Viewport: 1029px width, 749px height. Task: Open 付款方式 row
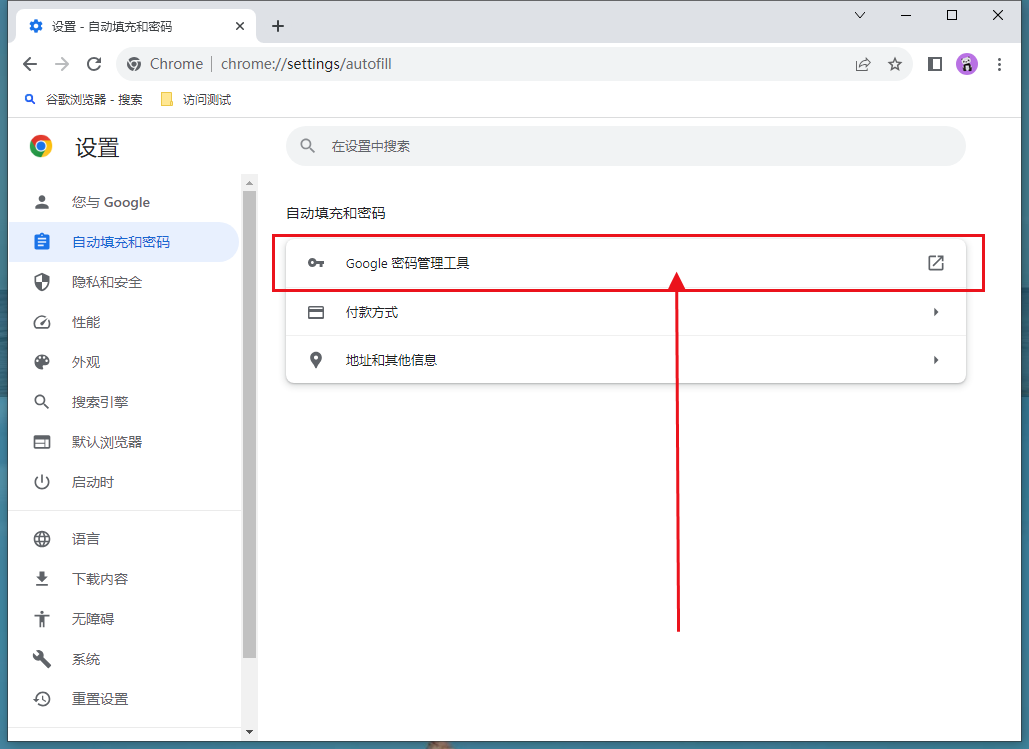[x=625, y=312]
